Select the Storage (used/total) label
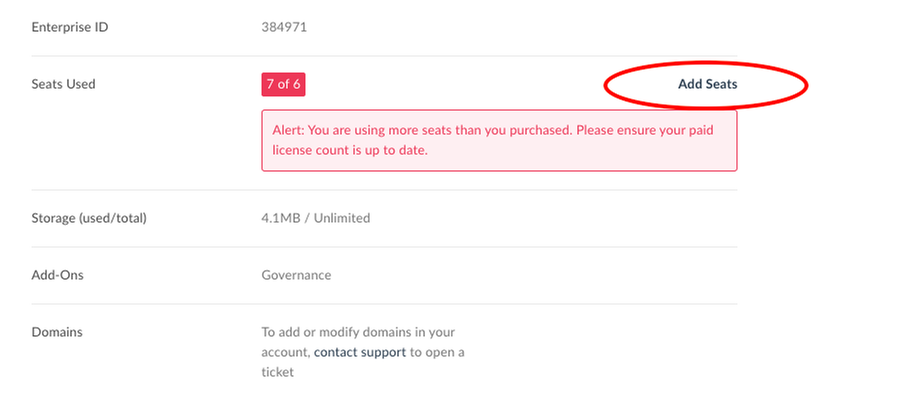This screenshot has height=394, width=897. (x=89, y=218)
